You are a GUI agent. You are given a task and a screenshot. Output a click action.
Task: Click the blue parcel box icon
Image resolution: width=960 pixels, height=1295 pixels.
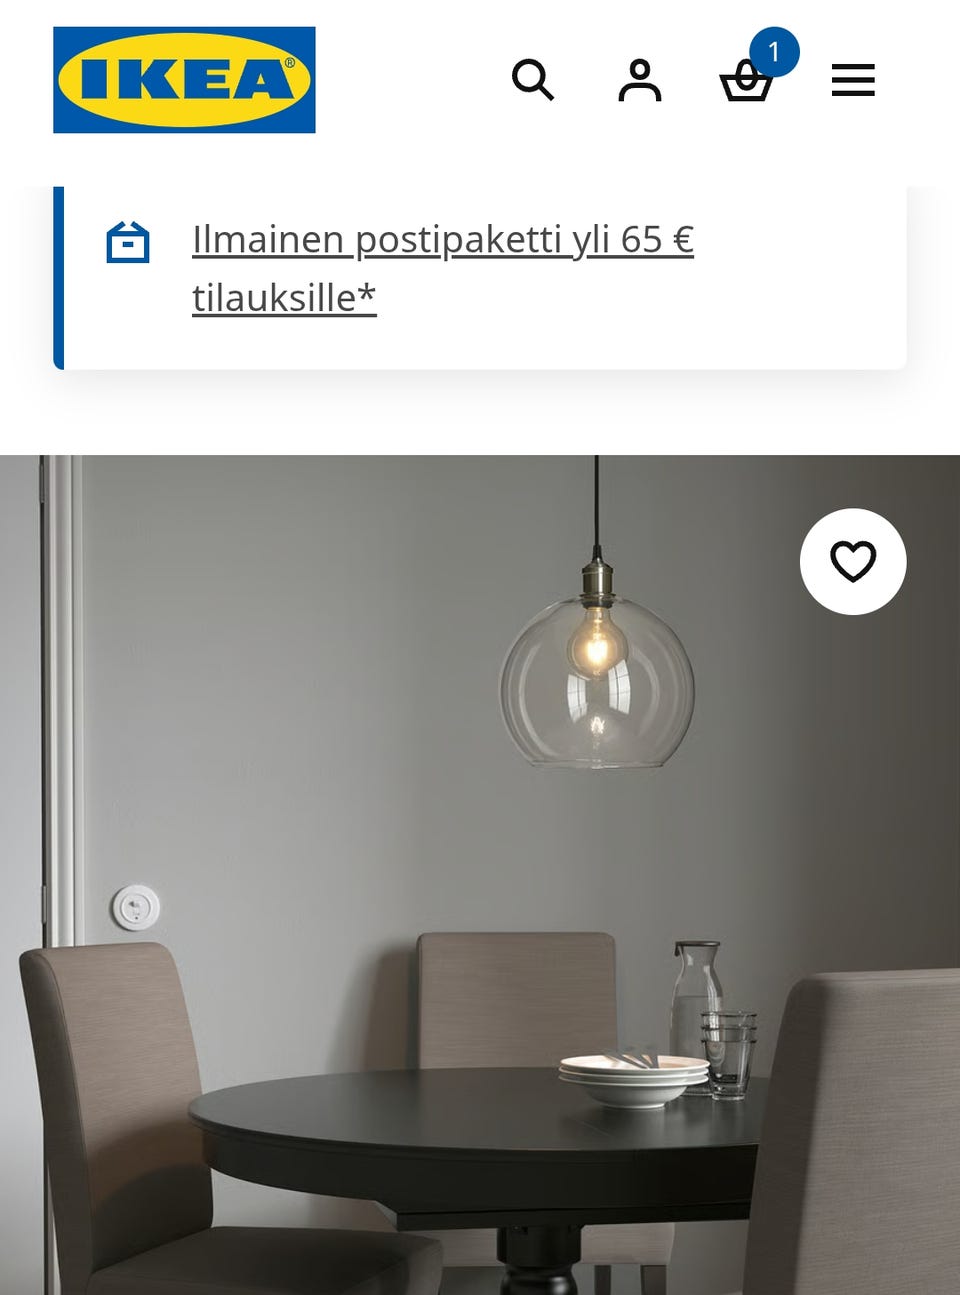pyautogui.click(x=128, y=242)
